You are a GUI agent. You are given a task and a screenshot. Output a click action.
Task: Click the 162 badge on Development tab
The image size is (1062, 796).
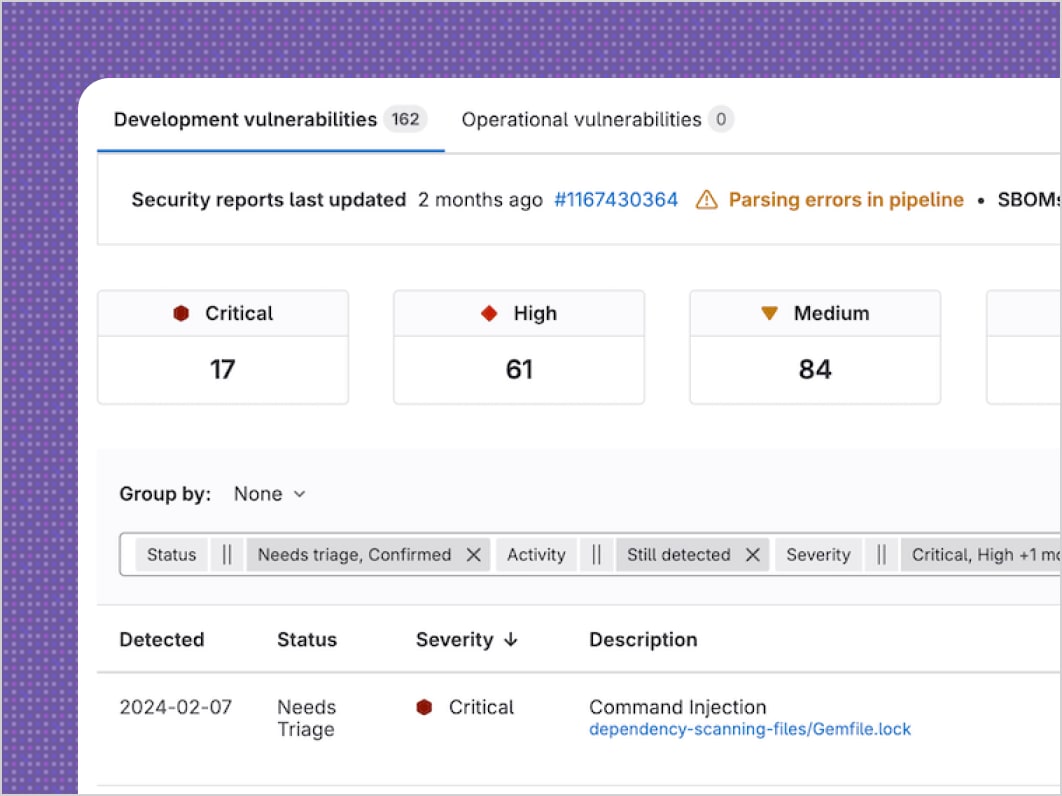(x=405, y=119)
